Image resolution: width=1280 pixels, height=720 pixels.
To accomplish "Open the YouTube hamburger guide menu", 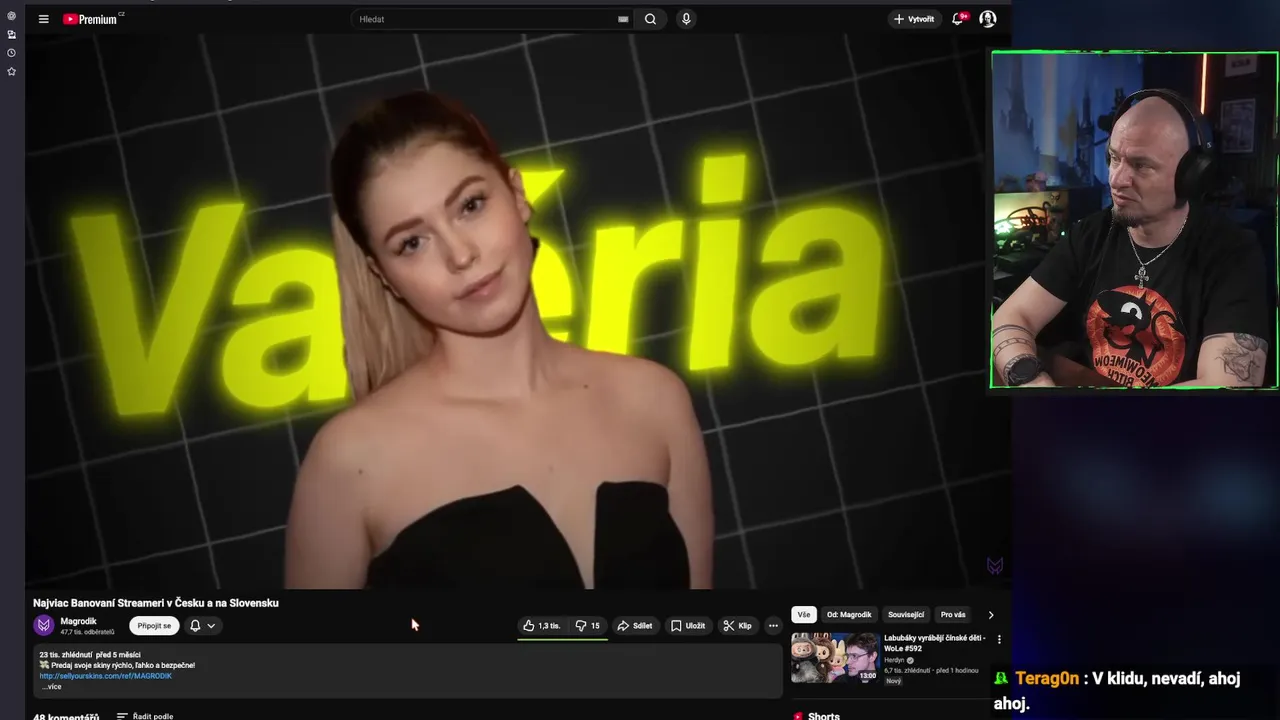I will [43, 19].
